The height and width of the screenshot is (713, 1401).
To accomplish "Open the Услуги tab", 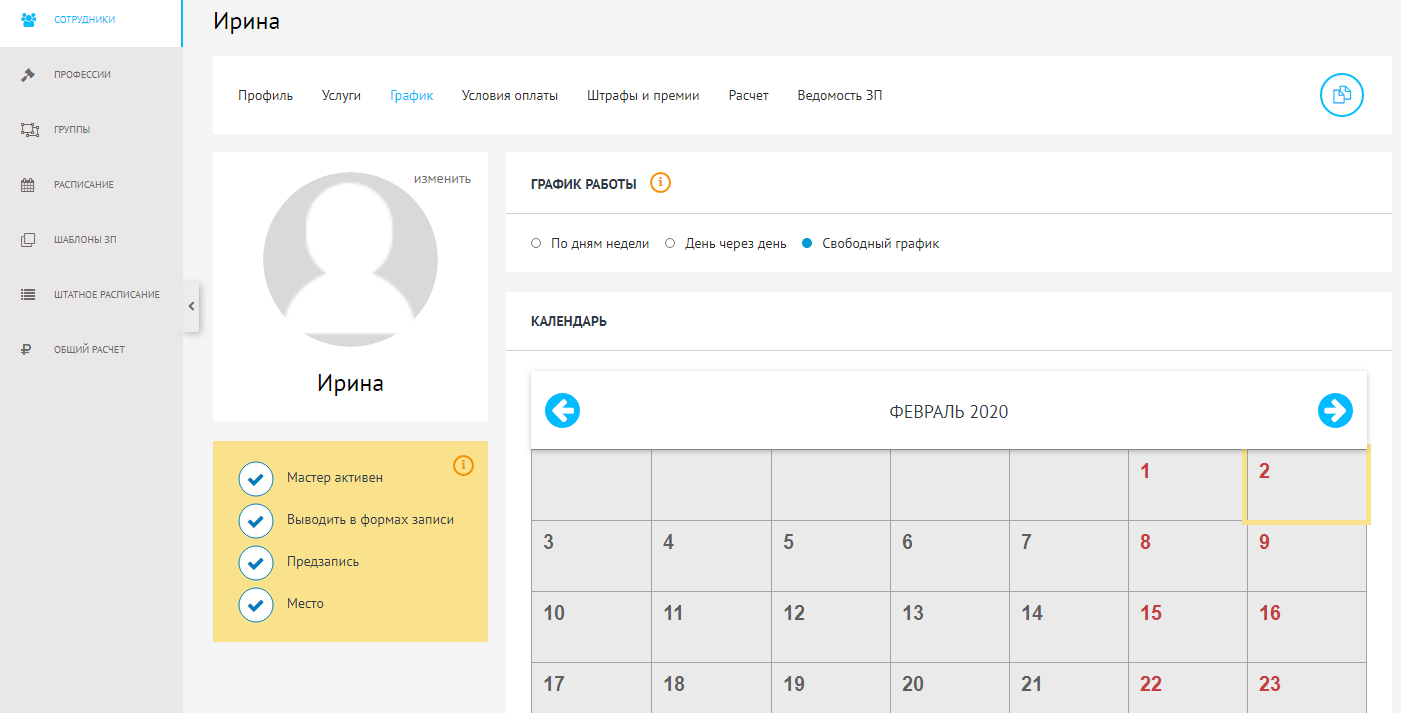I will click(x=341, y=96).
